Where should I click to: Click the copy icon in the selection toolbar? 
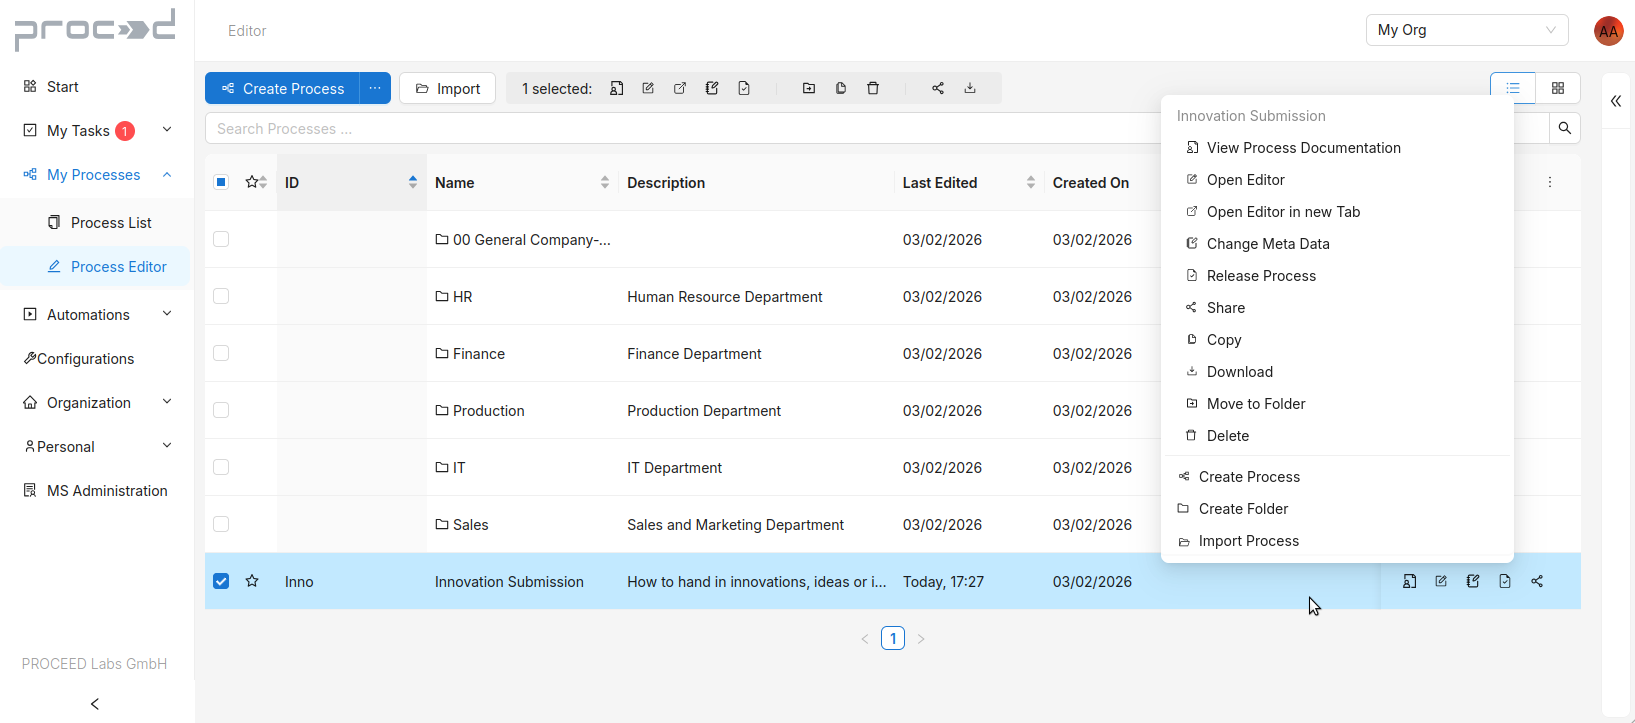[841, 88]
